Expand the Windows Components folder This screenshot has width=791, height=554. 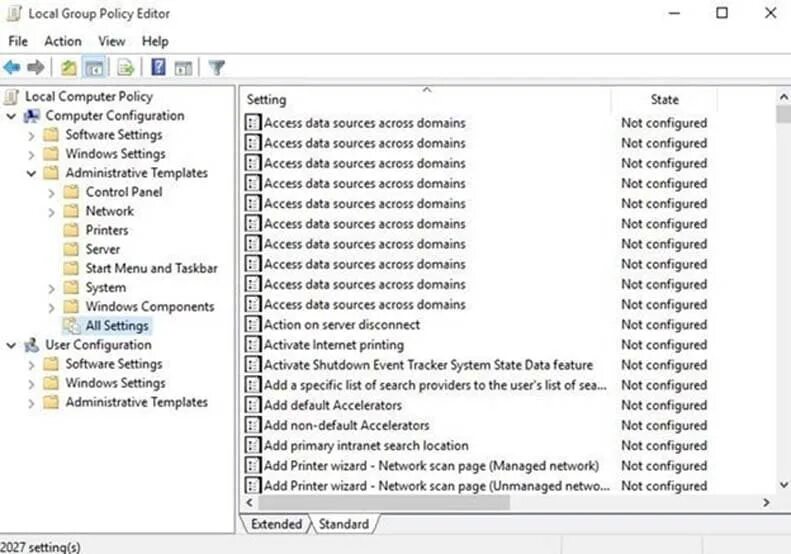click(x=51, y=307)
